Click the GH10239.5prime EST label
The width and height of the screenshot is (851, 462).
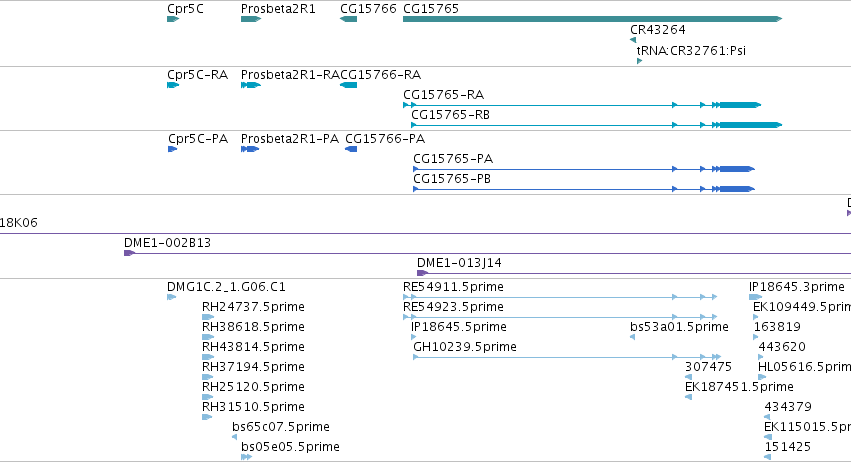tap(465, 346)
